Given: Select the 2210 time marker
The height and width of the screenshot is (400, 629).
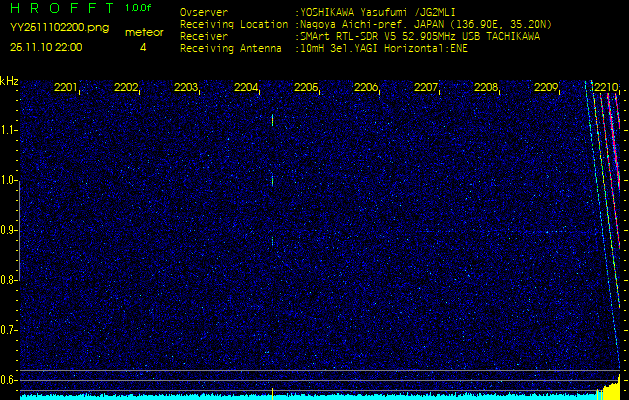Looking at the screenshot, I should tap(606, 88).
